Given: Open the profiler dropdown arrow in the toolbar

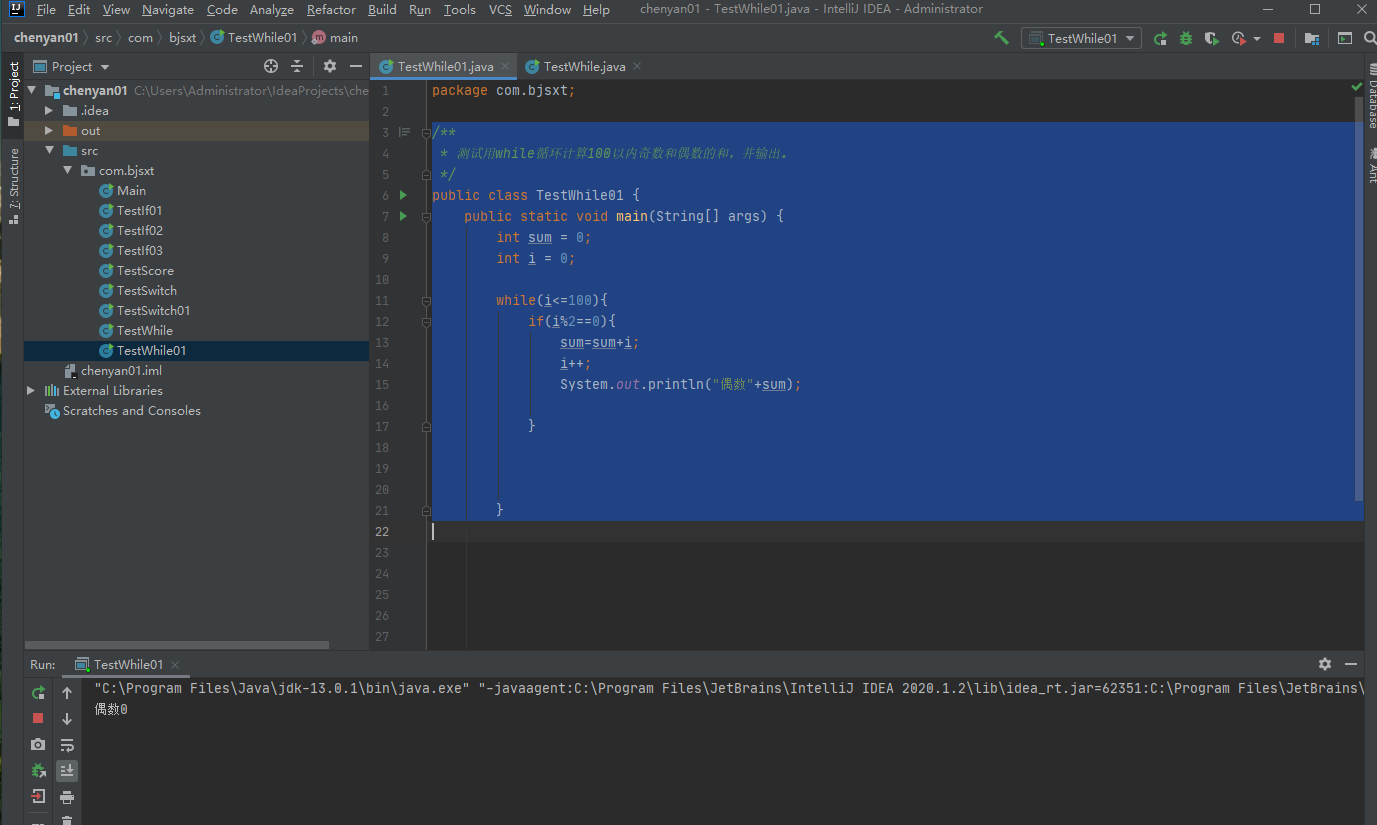Looking at the screenshot, I should click(x=1257, y=38).
